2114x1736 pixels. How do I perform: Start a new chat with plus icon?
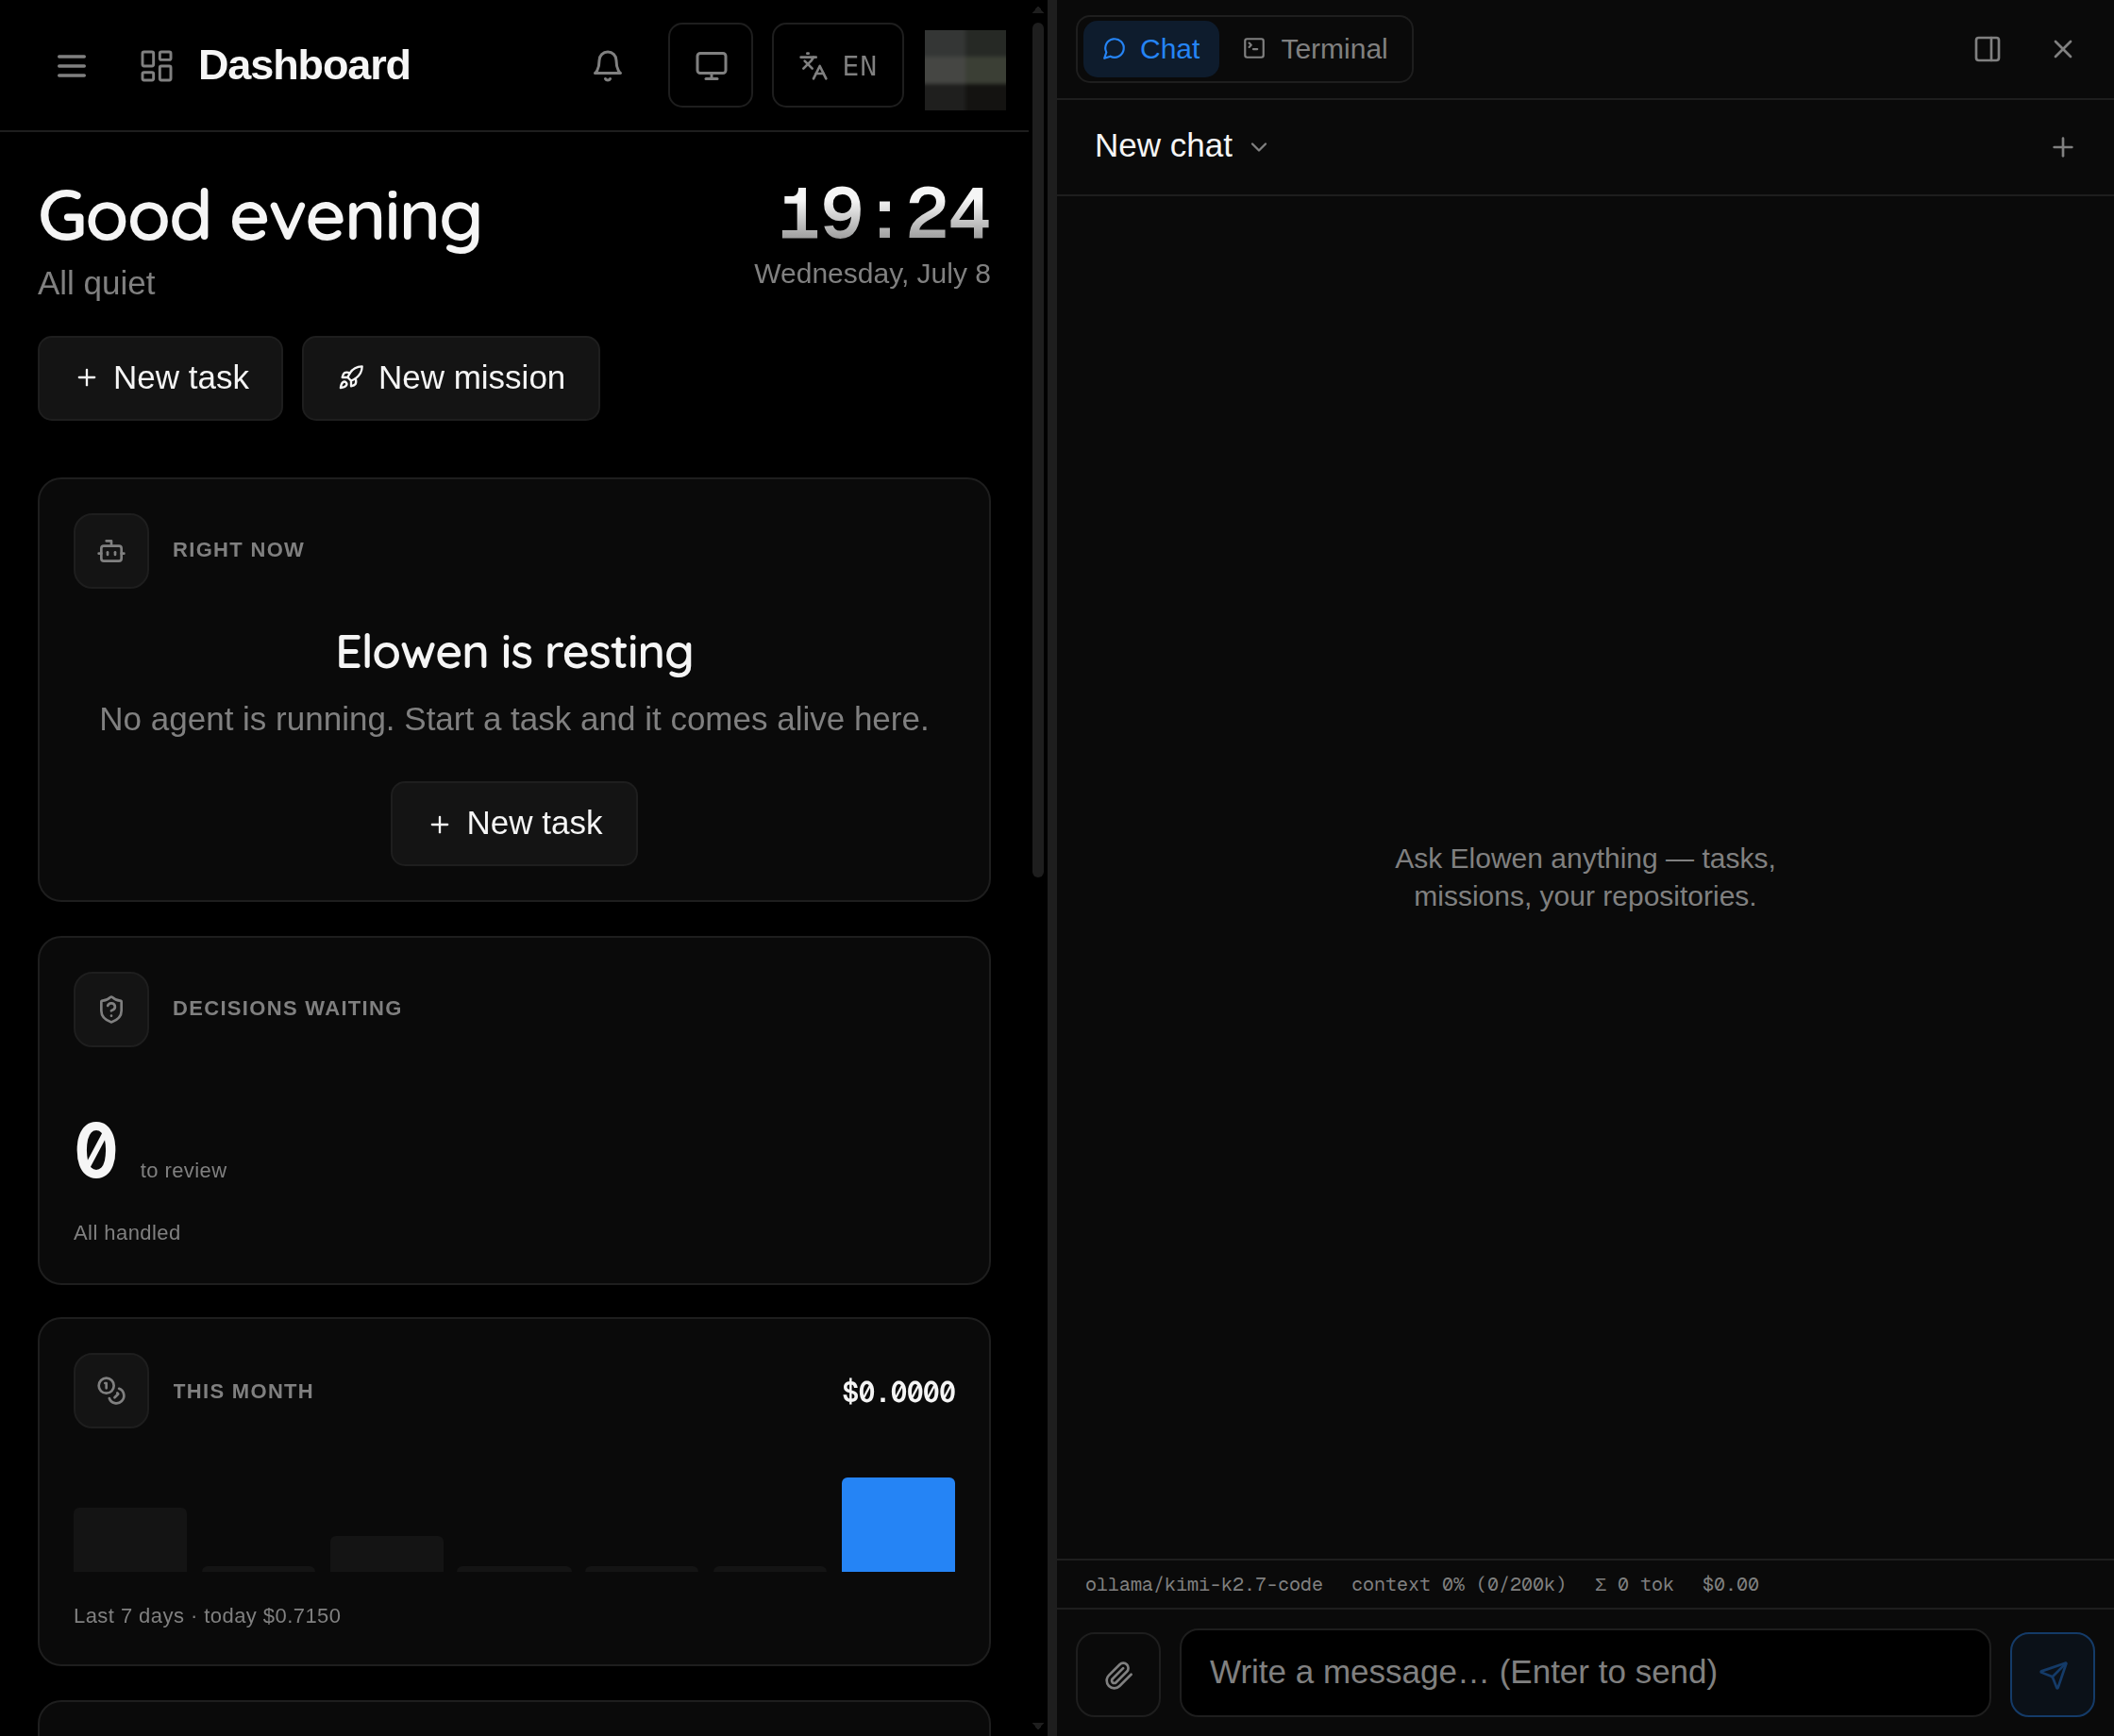point(2062,148)
